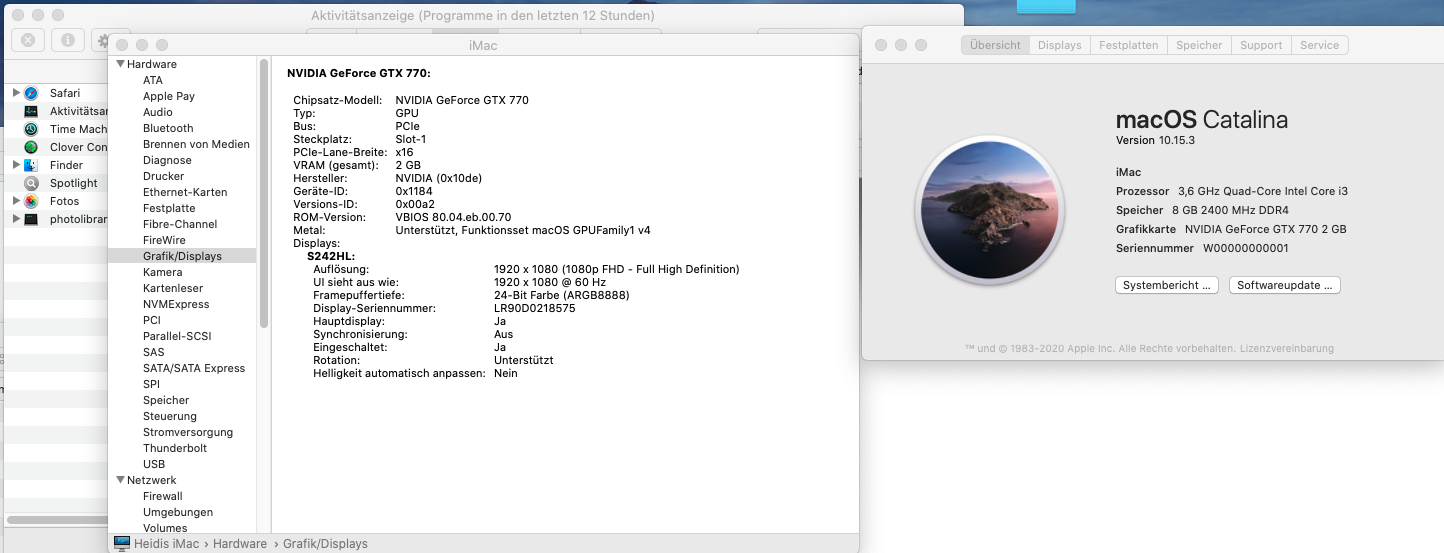
Task: Click the Time Machine icon in process list
Action: point(31,129)
